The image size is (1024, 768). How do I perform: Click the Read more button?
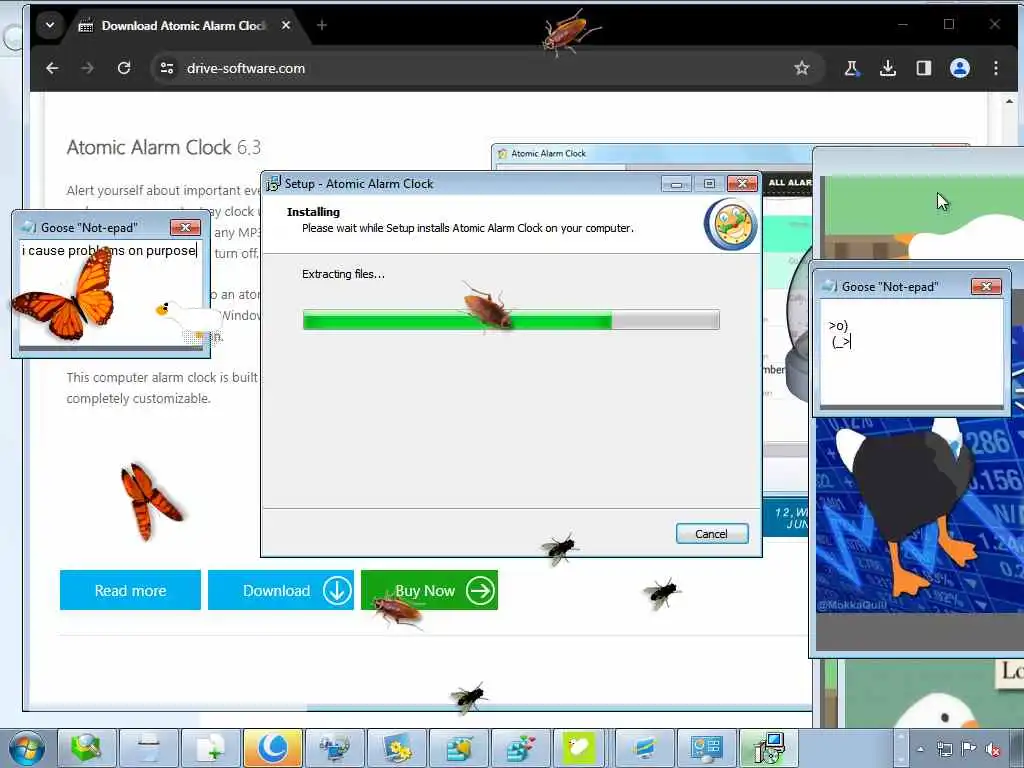pyautogui.click(x=130, y=590)
